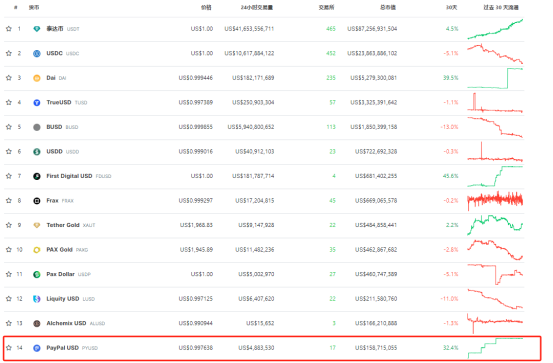This screenshot has height=363, width=553.
Task: Sort by the 交易所 exchanges column header
Action: pyautogui.click(x=326, y=7)
